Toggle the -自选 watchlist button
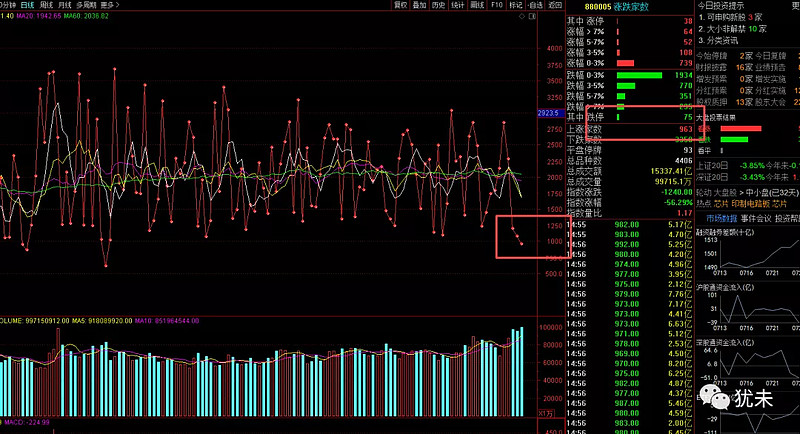 coord(535,5)
